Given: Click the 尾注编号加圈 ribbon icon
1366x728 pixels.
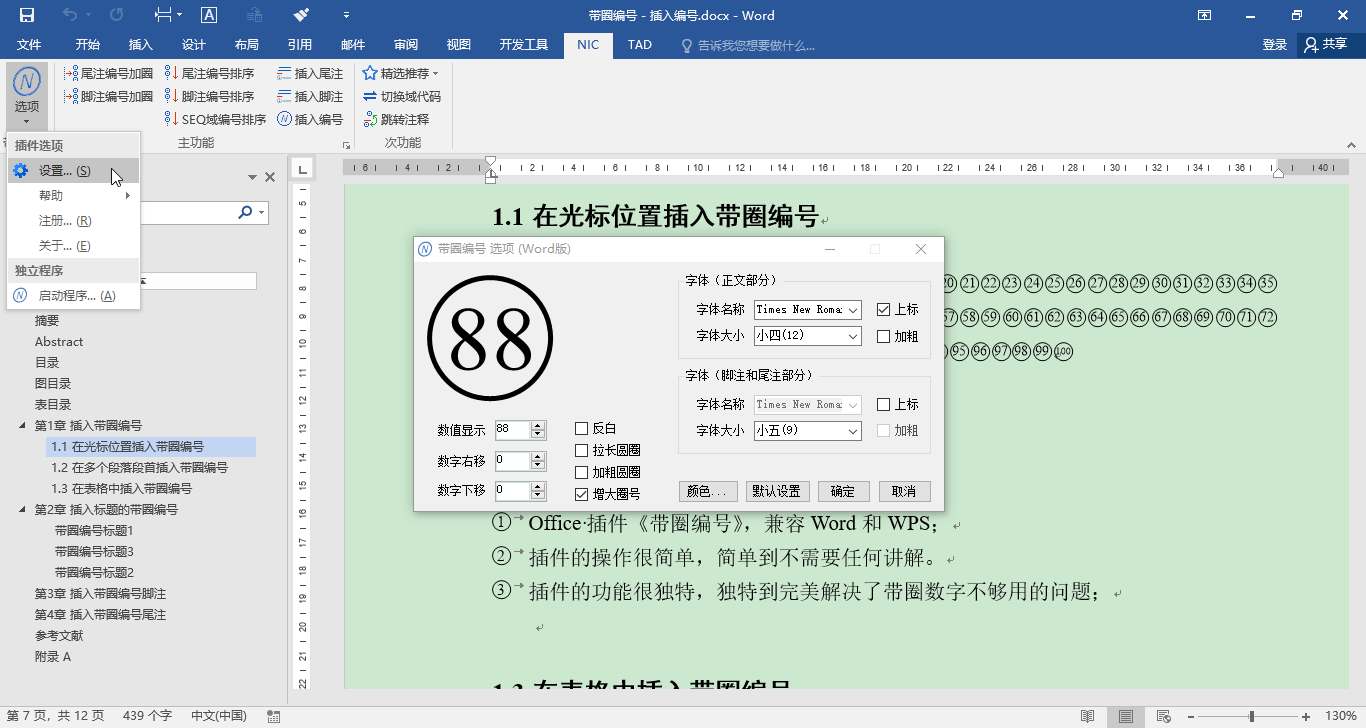Looking at the screenshot, I should tap(70, 72).
